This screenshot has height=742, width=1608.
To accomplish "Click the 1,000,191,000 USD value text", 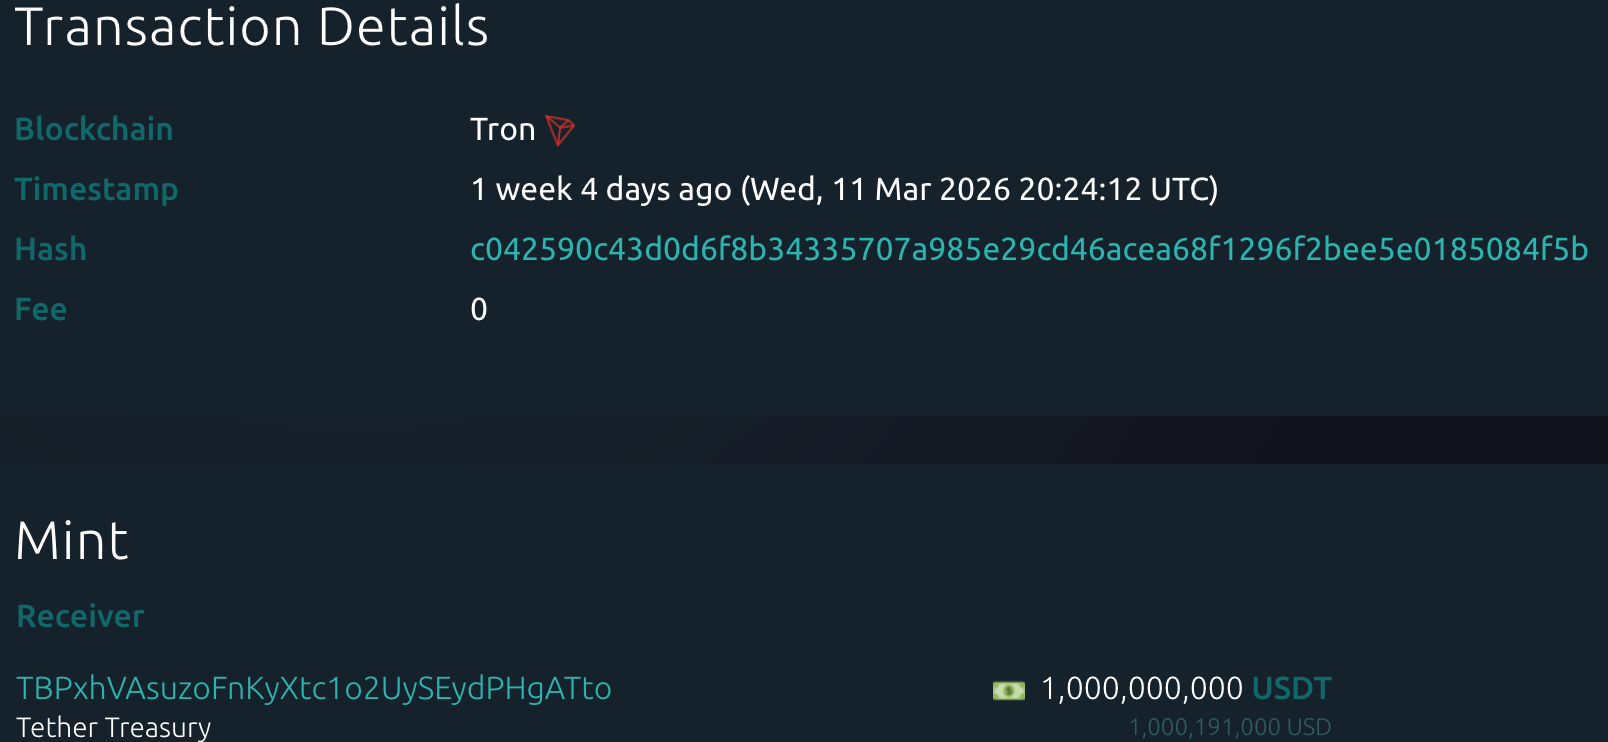I will 1229,727.
